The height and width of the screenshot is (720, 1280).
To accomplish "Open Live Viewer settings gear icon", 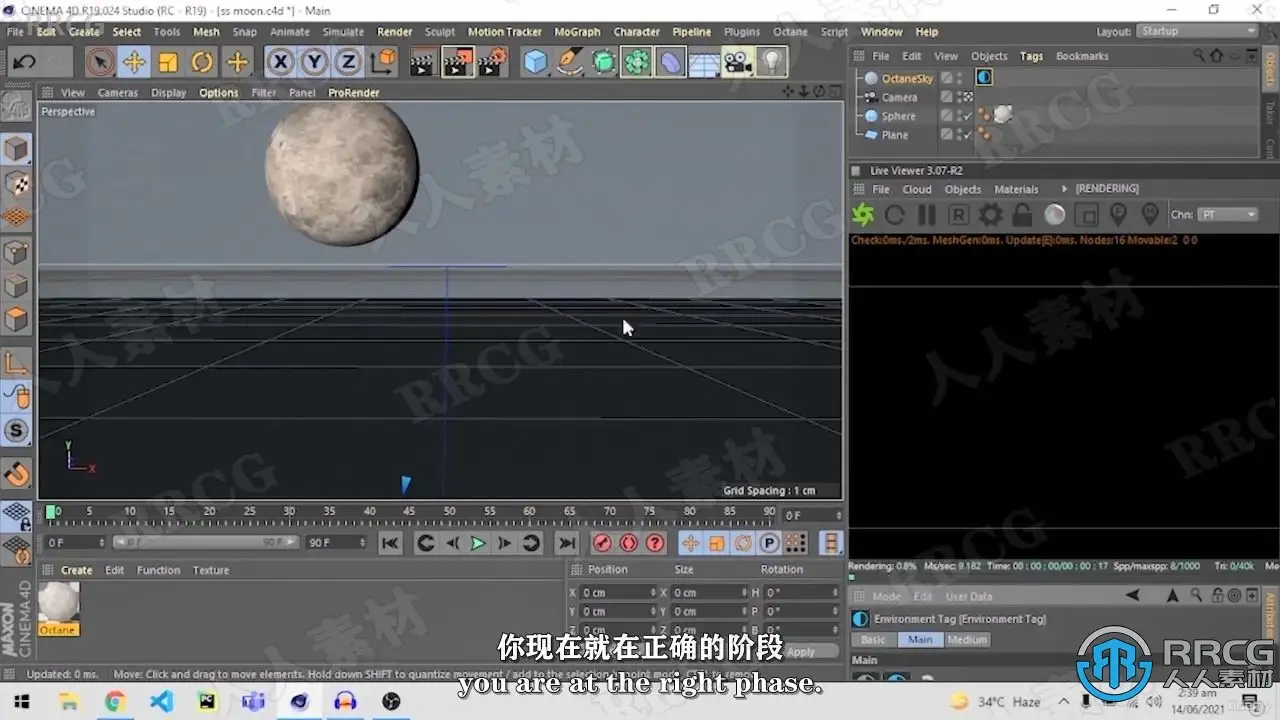I will pos(990,214).
